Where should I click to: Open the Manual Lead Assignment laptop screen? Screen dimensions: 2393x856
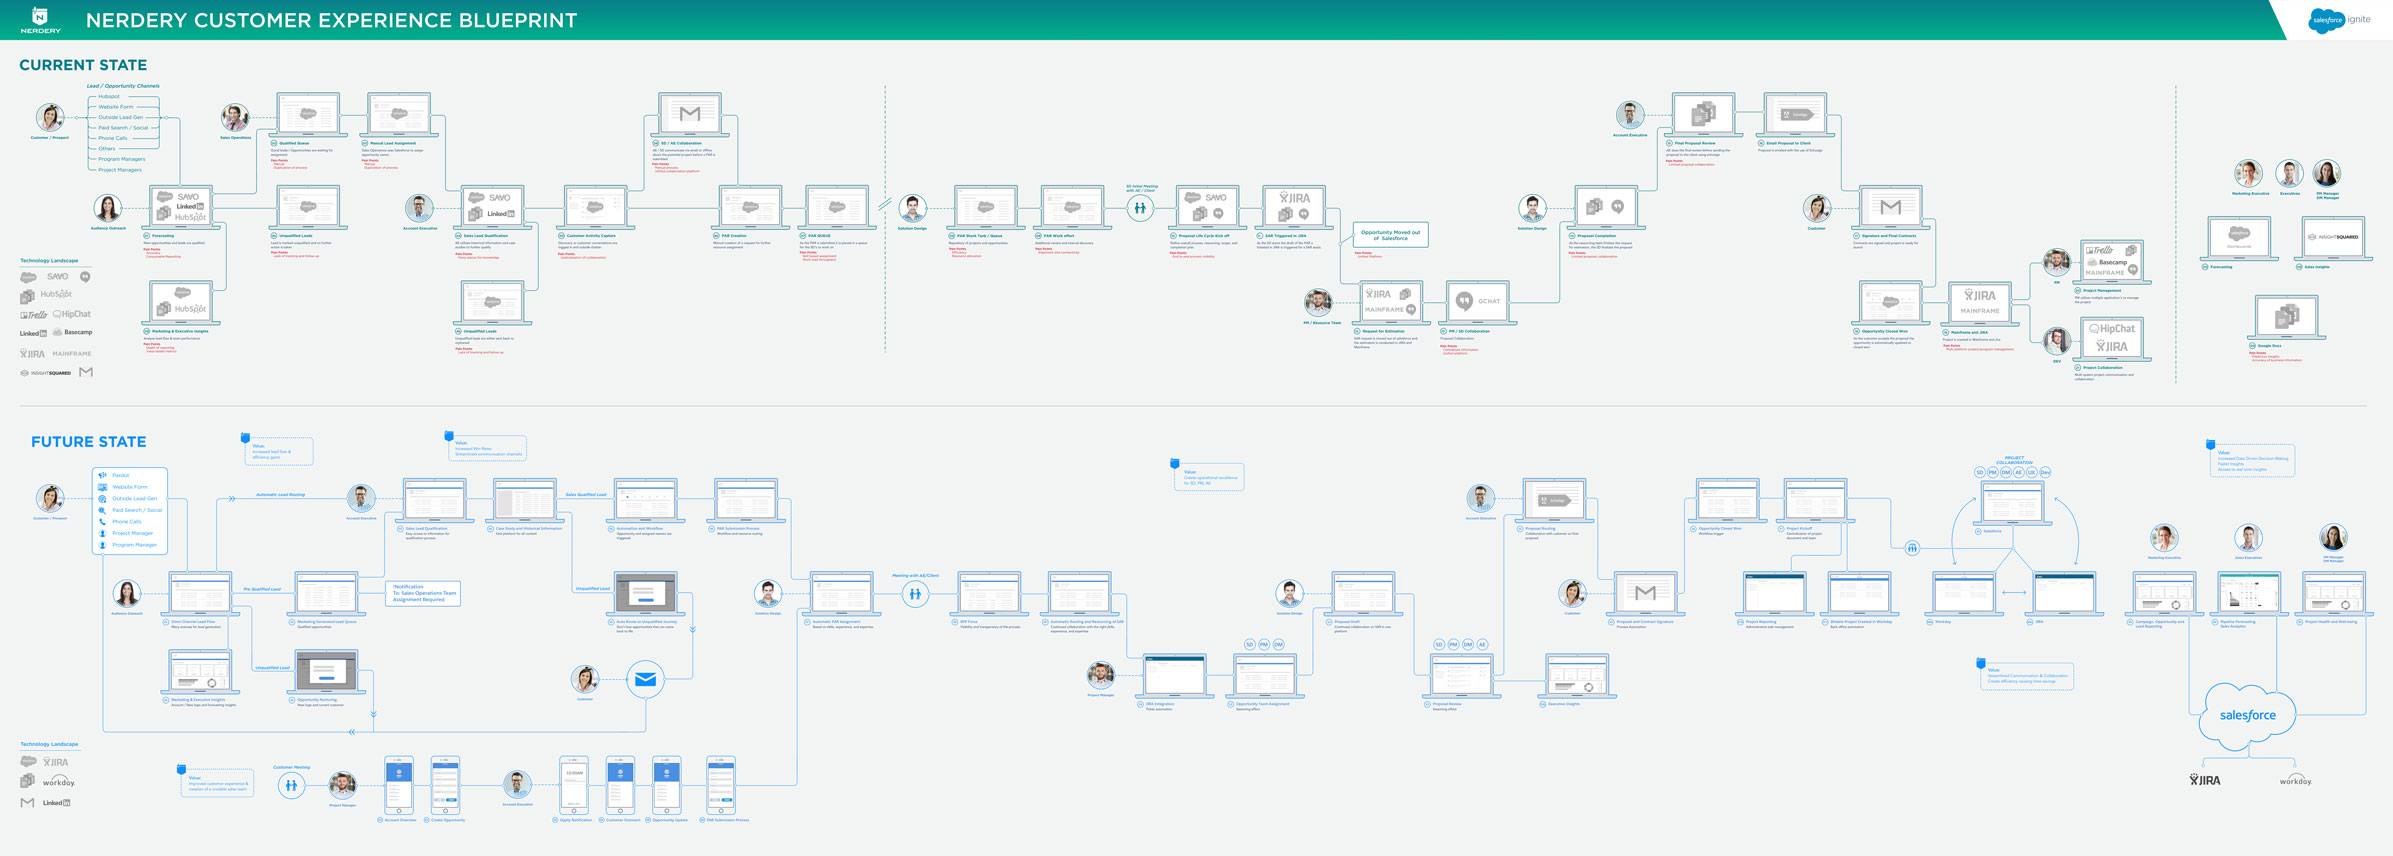399,114
